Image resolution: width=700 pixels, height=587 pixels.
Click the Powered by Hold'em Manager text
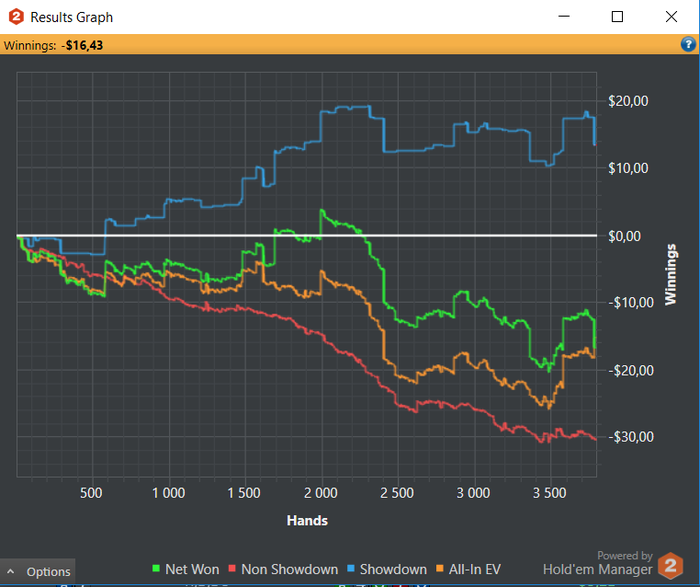(598, 563)
